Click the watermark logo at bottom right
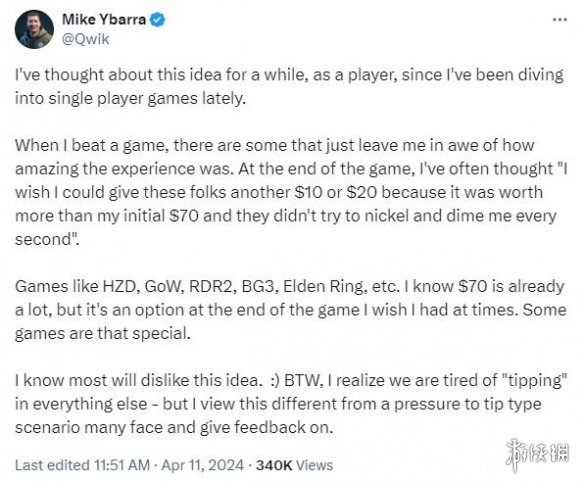The width and height of the screenshot is (584, 483). (537, 454)
